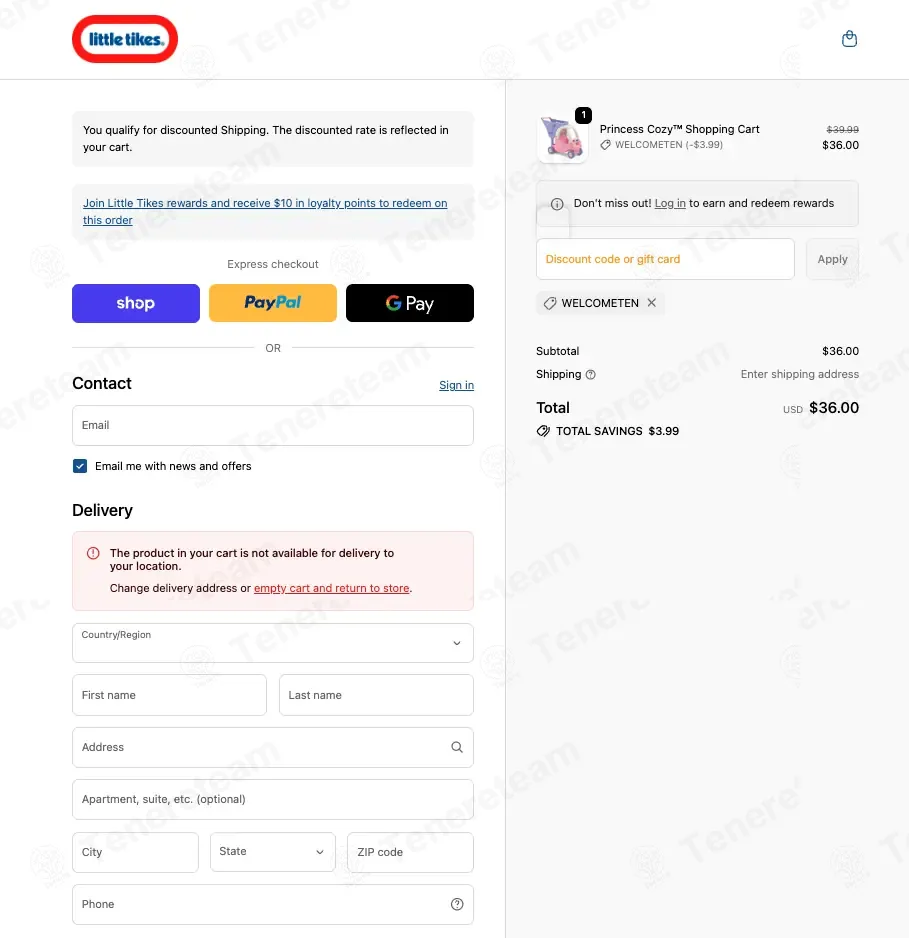Screen dimensions: 909x938
Task: Click the phone field help icon
Action: click(x=457, y=904)
